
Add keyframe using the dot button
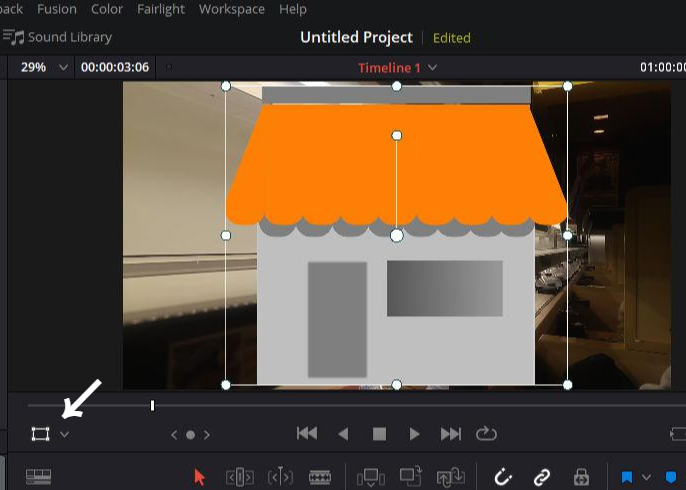(190, 435)
